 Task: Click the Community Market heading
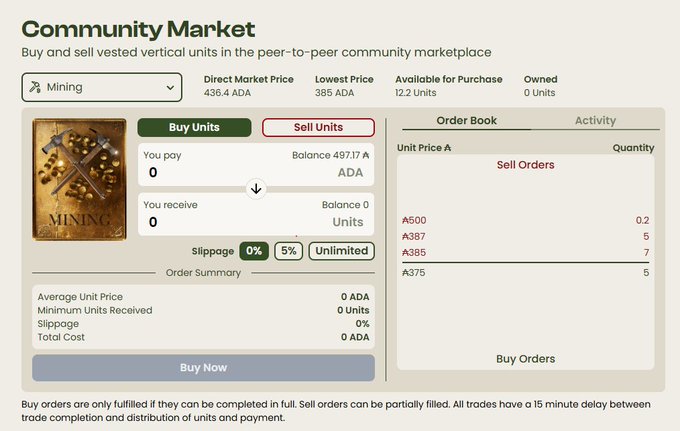coord(138,29)
